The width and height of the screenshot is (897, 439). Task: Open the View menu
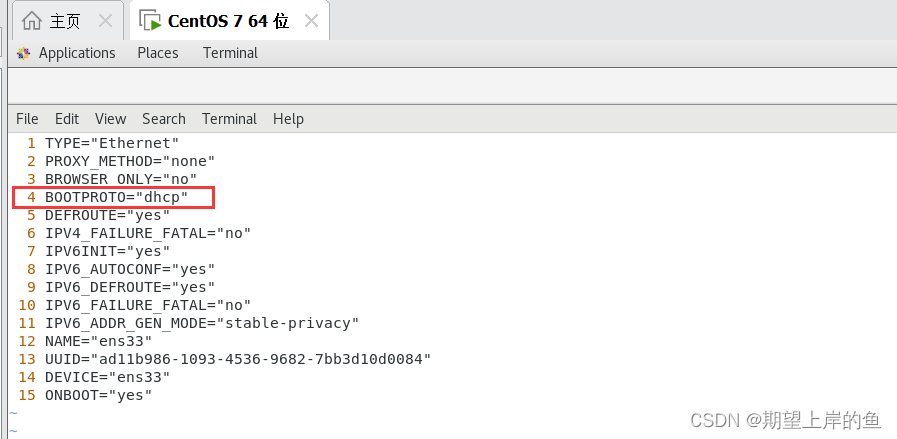pos(110,119)
